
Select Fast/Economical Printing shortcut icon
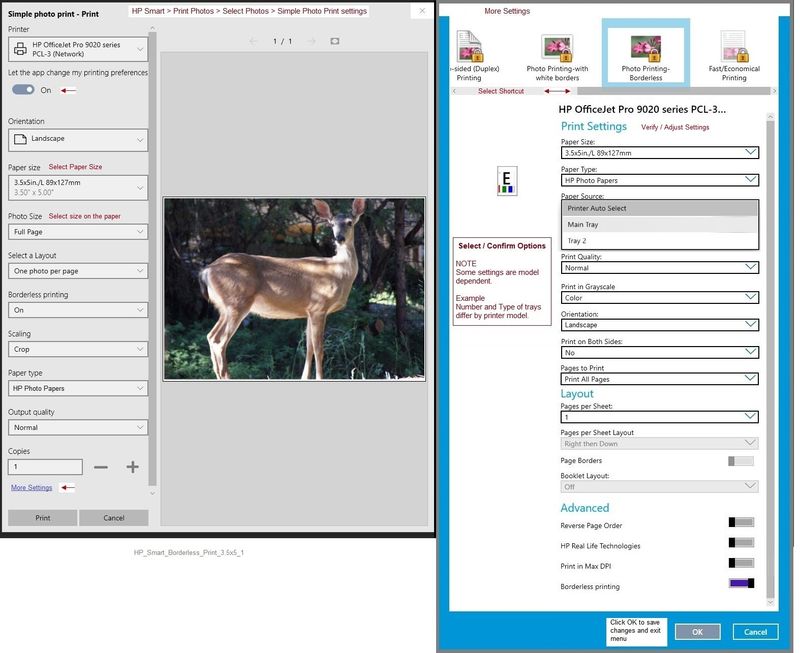(x=734, y=46)
